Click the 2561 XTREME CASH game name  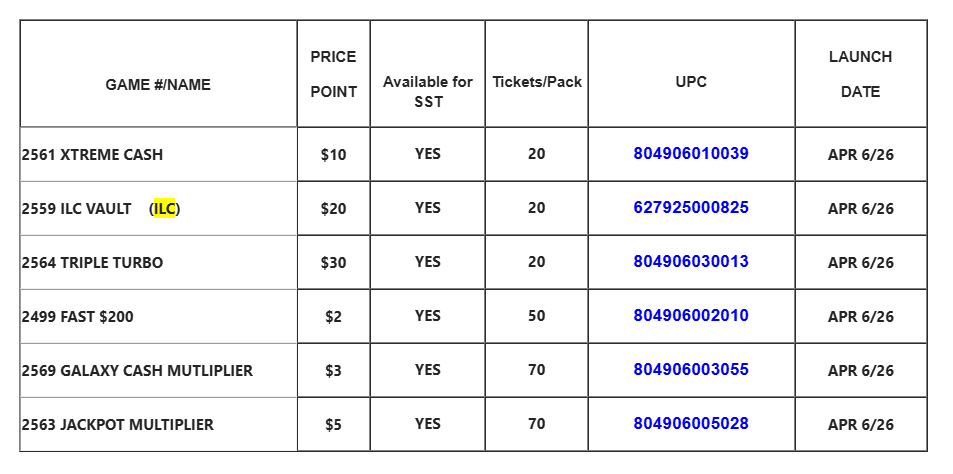tap(92, 155)
